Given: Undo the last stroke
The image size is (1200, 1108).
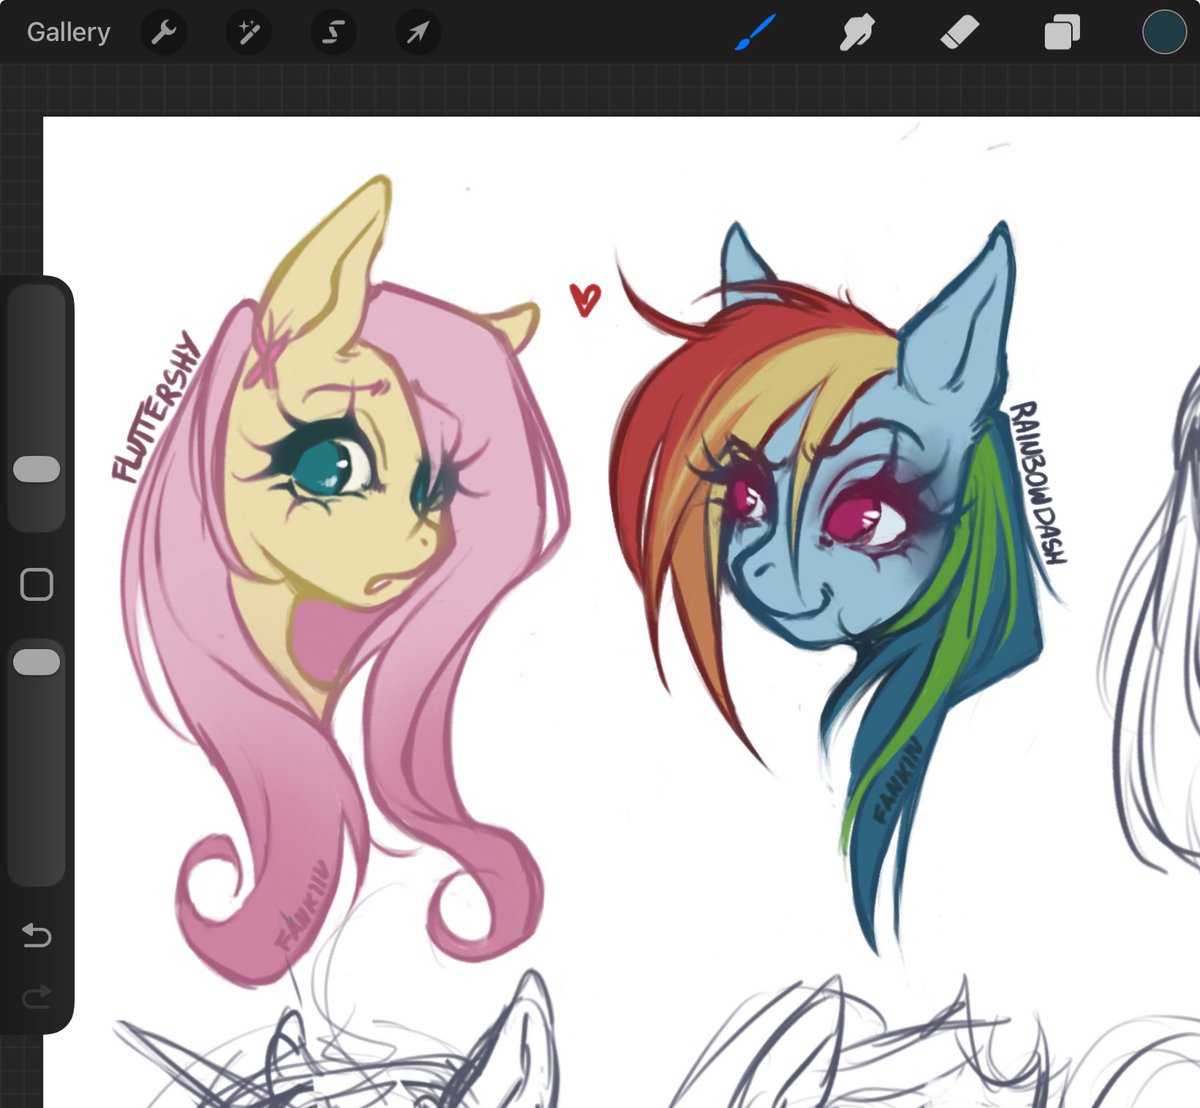Looking at the screenshot, I should (36, 935).
